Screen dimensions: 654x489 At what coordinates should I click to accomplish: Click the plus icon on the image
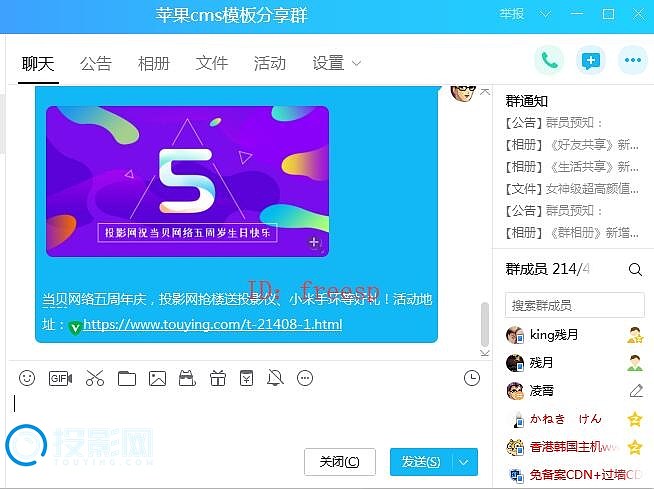(x=314, y=242)
